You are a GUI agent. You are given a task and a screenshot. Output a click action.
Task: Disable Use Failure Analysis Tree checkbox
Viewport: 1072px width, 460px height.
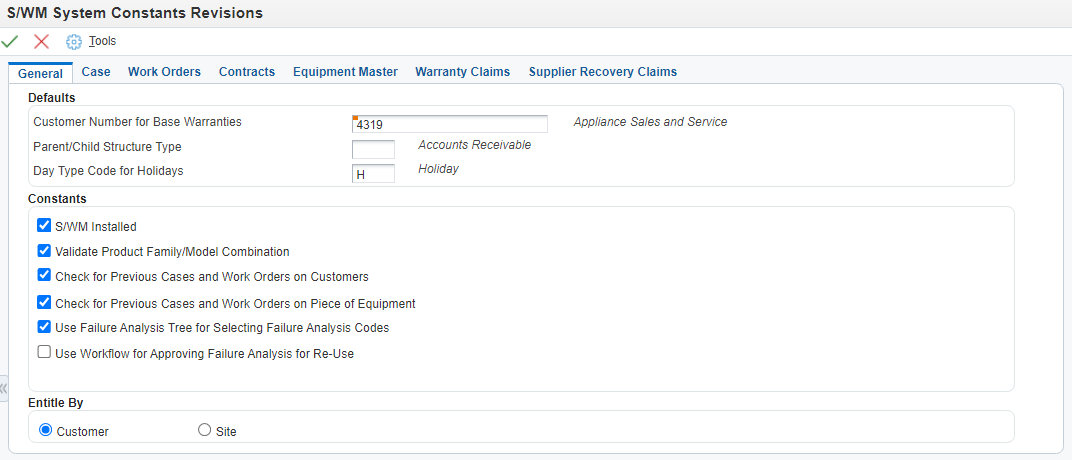click(44, 327)
